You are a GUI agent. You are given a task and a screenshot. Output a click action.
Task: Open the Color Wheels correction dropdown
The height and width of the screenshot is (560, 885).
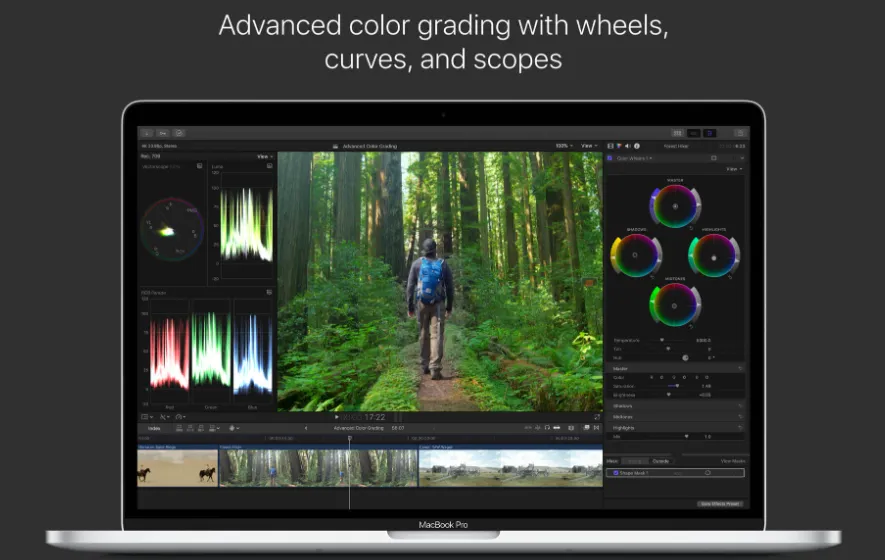click(x=635, y=159)
